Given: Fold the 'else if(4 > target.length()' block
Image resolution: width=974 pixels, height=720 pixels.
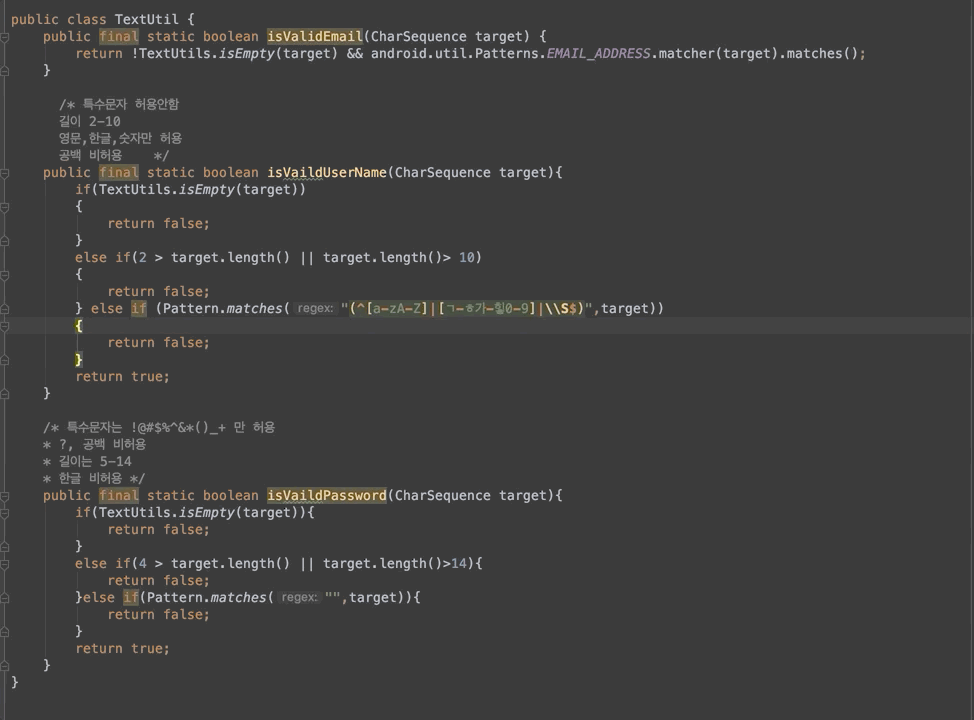Looking at the screenshot, I should 4,564.
